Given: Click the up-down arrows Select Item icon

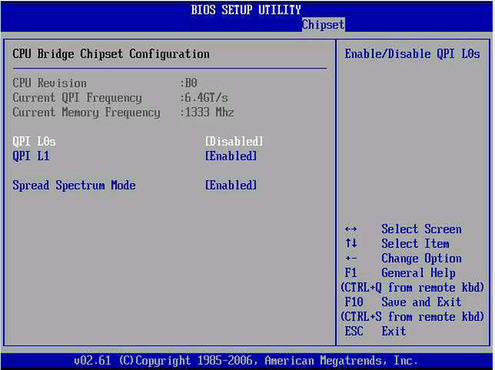Looking at the screenshot, I should (351, 243).
